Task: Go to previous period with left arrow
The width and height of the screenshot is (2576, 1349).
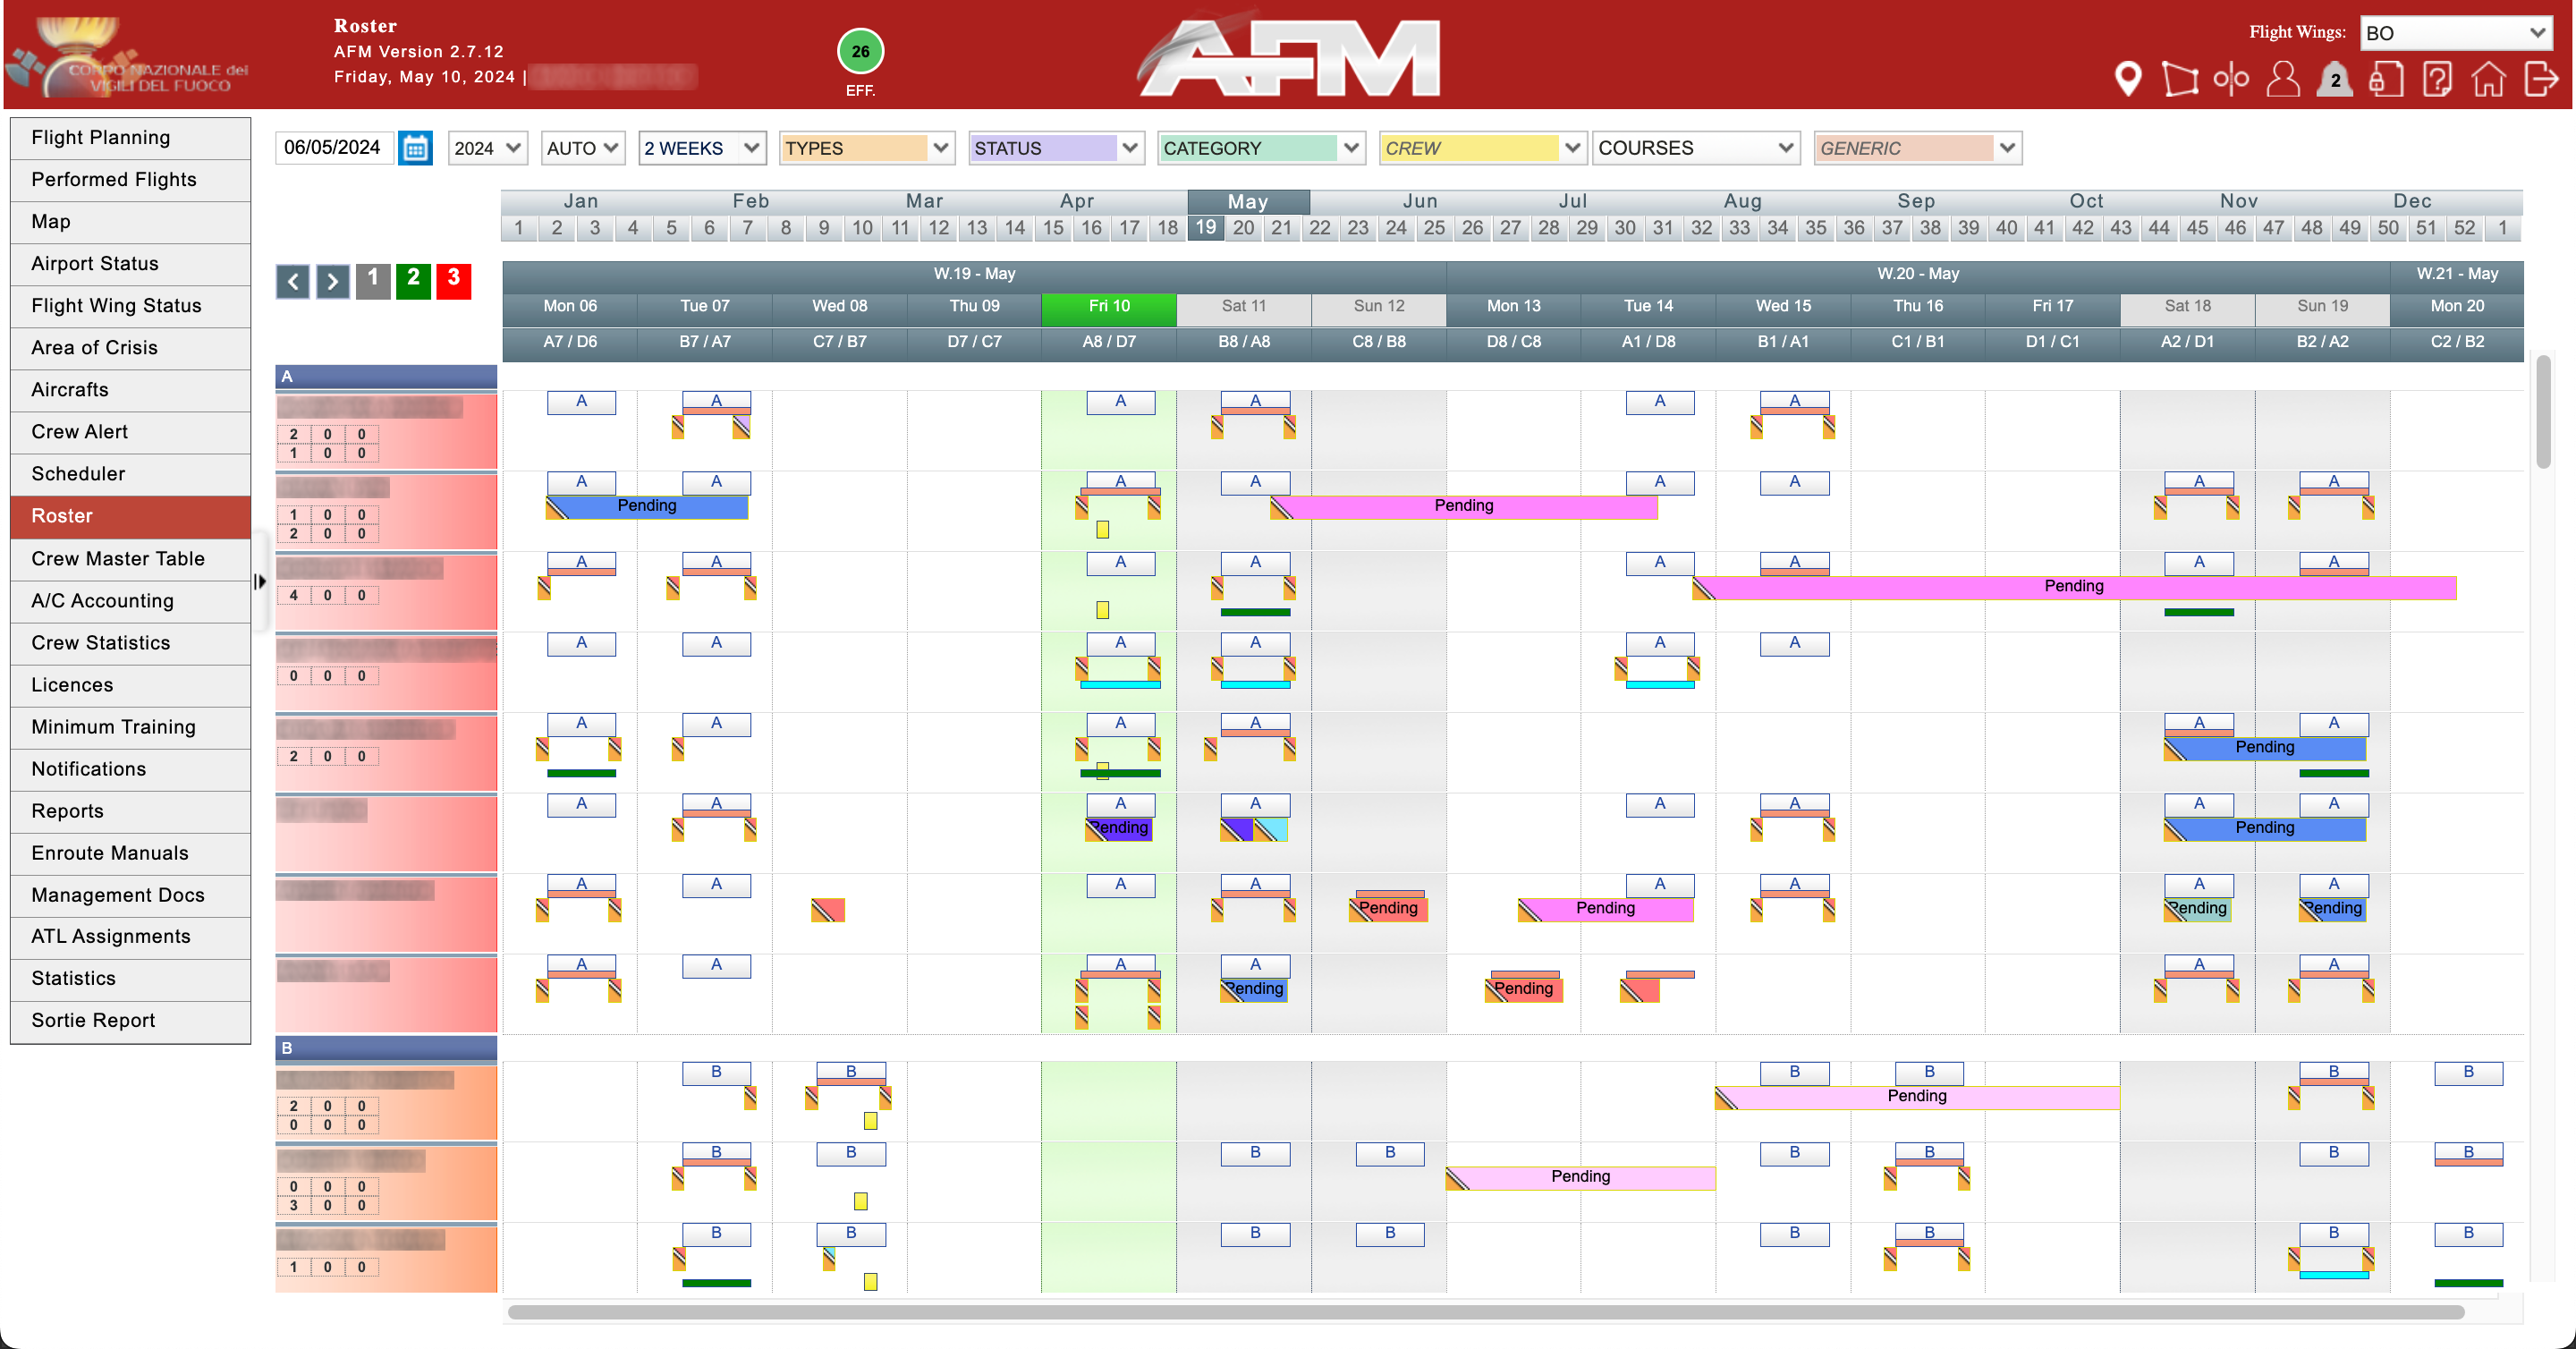Action: (x=293, y=281)
